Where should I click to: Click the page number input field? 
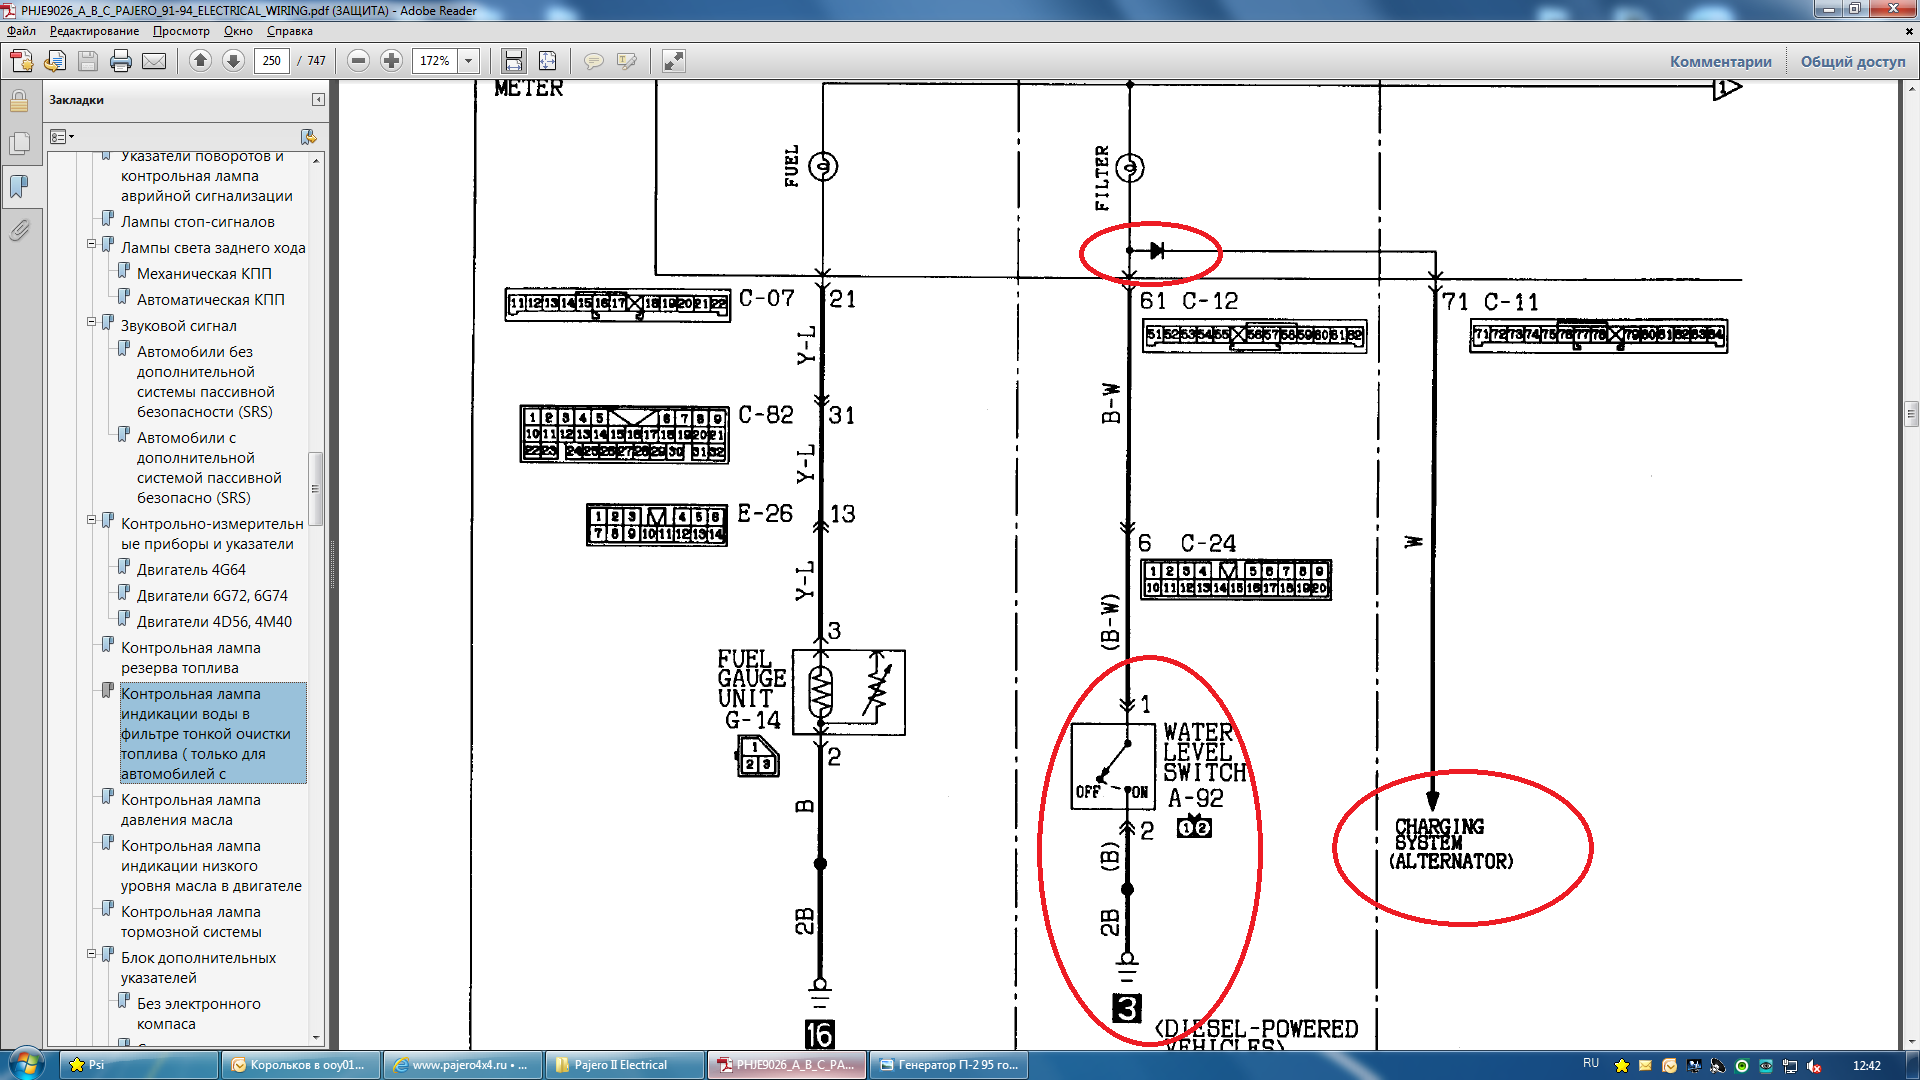coord(271,61)
